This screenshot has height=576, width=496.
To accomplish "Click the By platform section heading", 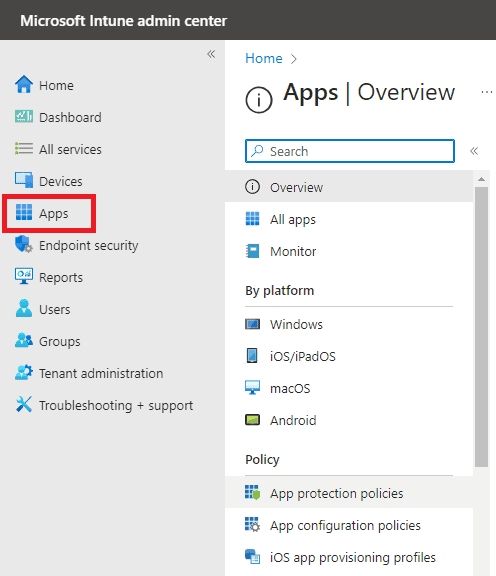I will click(280, 291).
